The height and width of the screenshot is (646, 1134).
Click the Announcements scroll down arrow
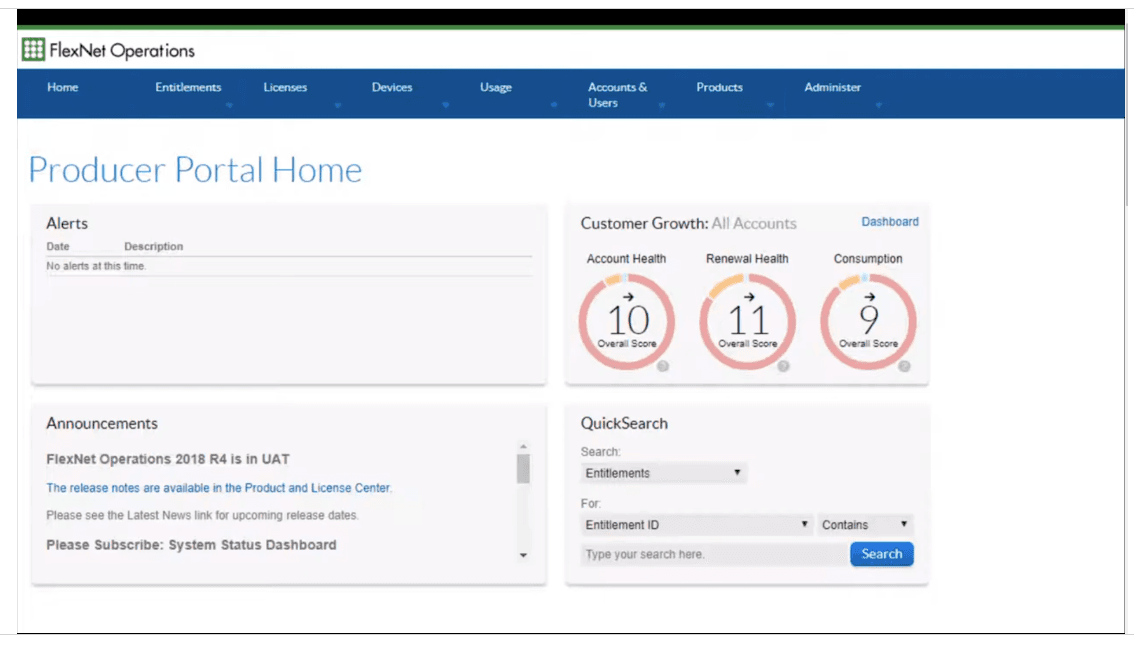[523, 556]
